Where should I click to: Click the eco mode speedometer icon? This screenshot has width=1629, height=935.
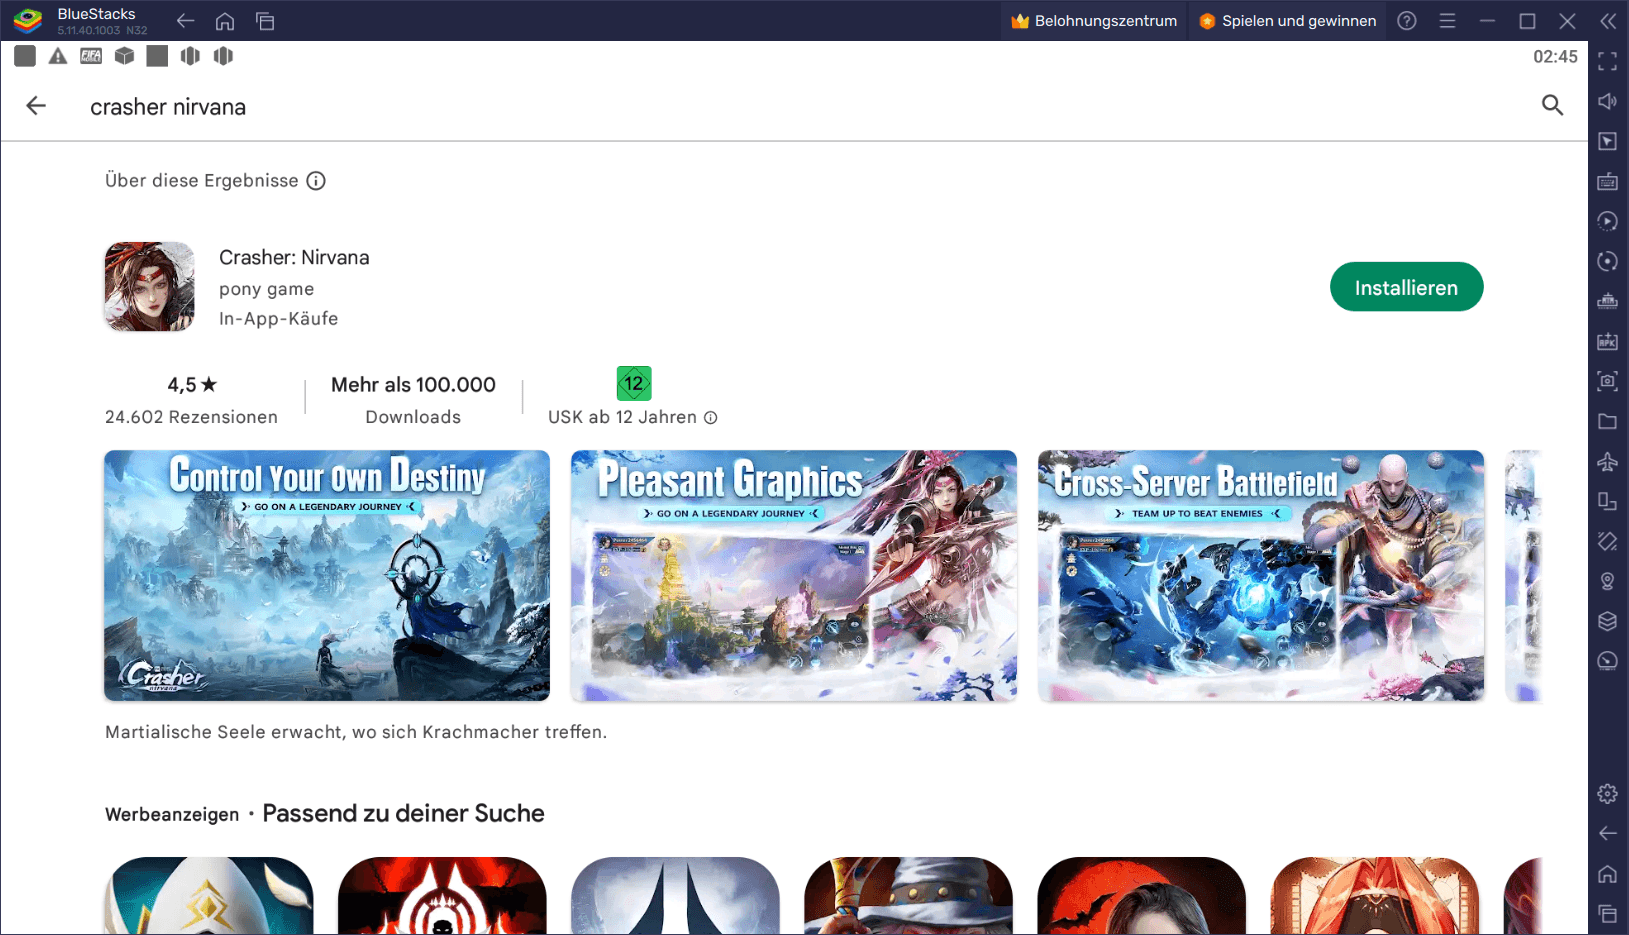click(1607, 661)
